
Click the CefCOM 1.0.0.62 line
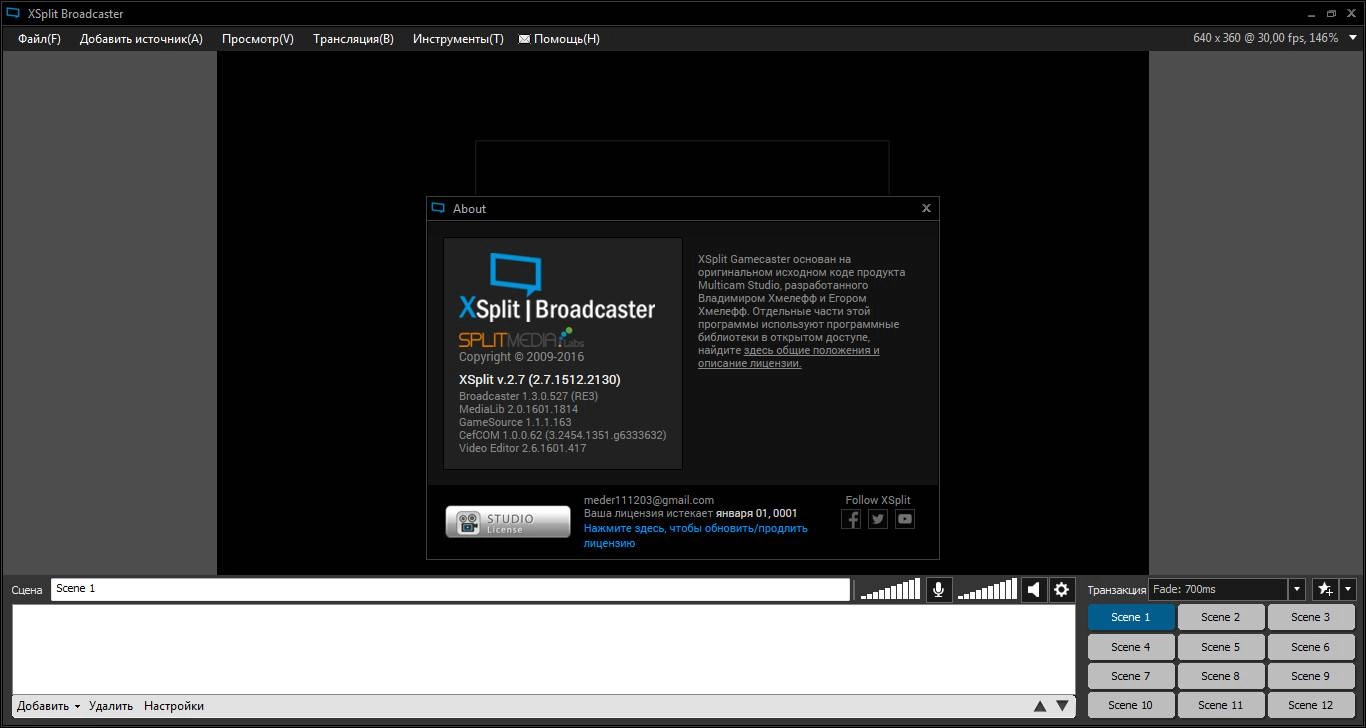(x=563, y=435)
